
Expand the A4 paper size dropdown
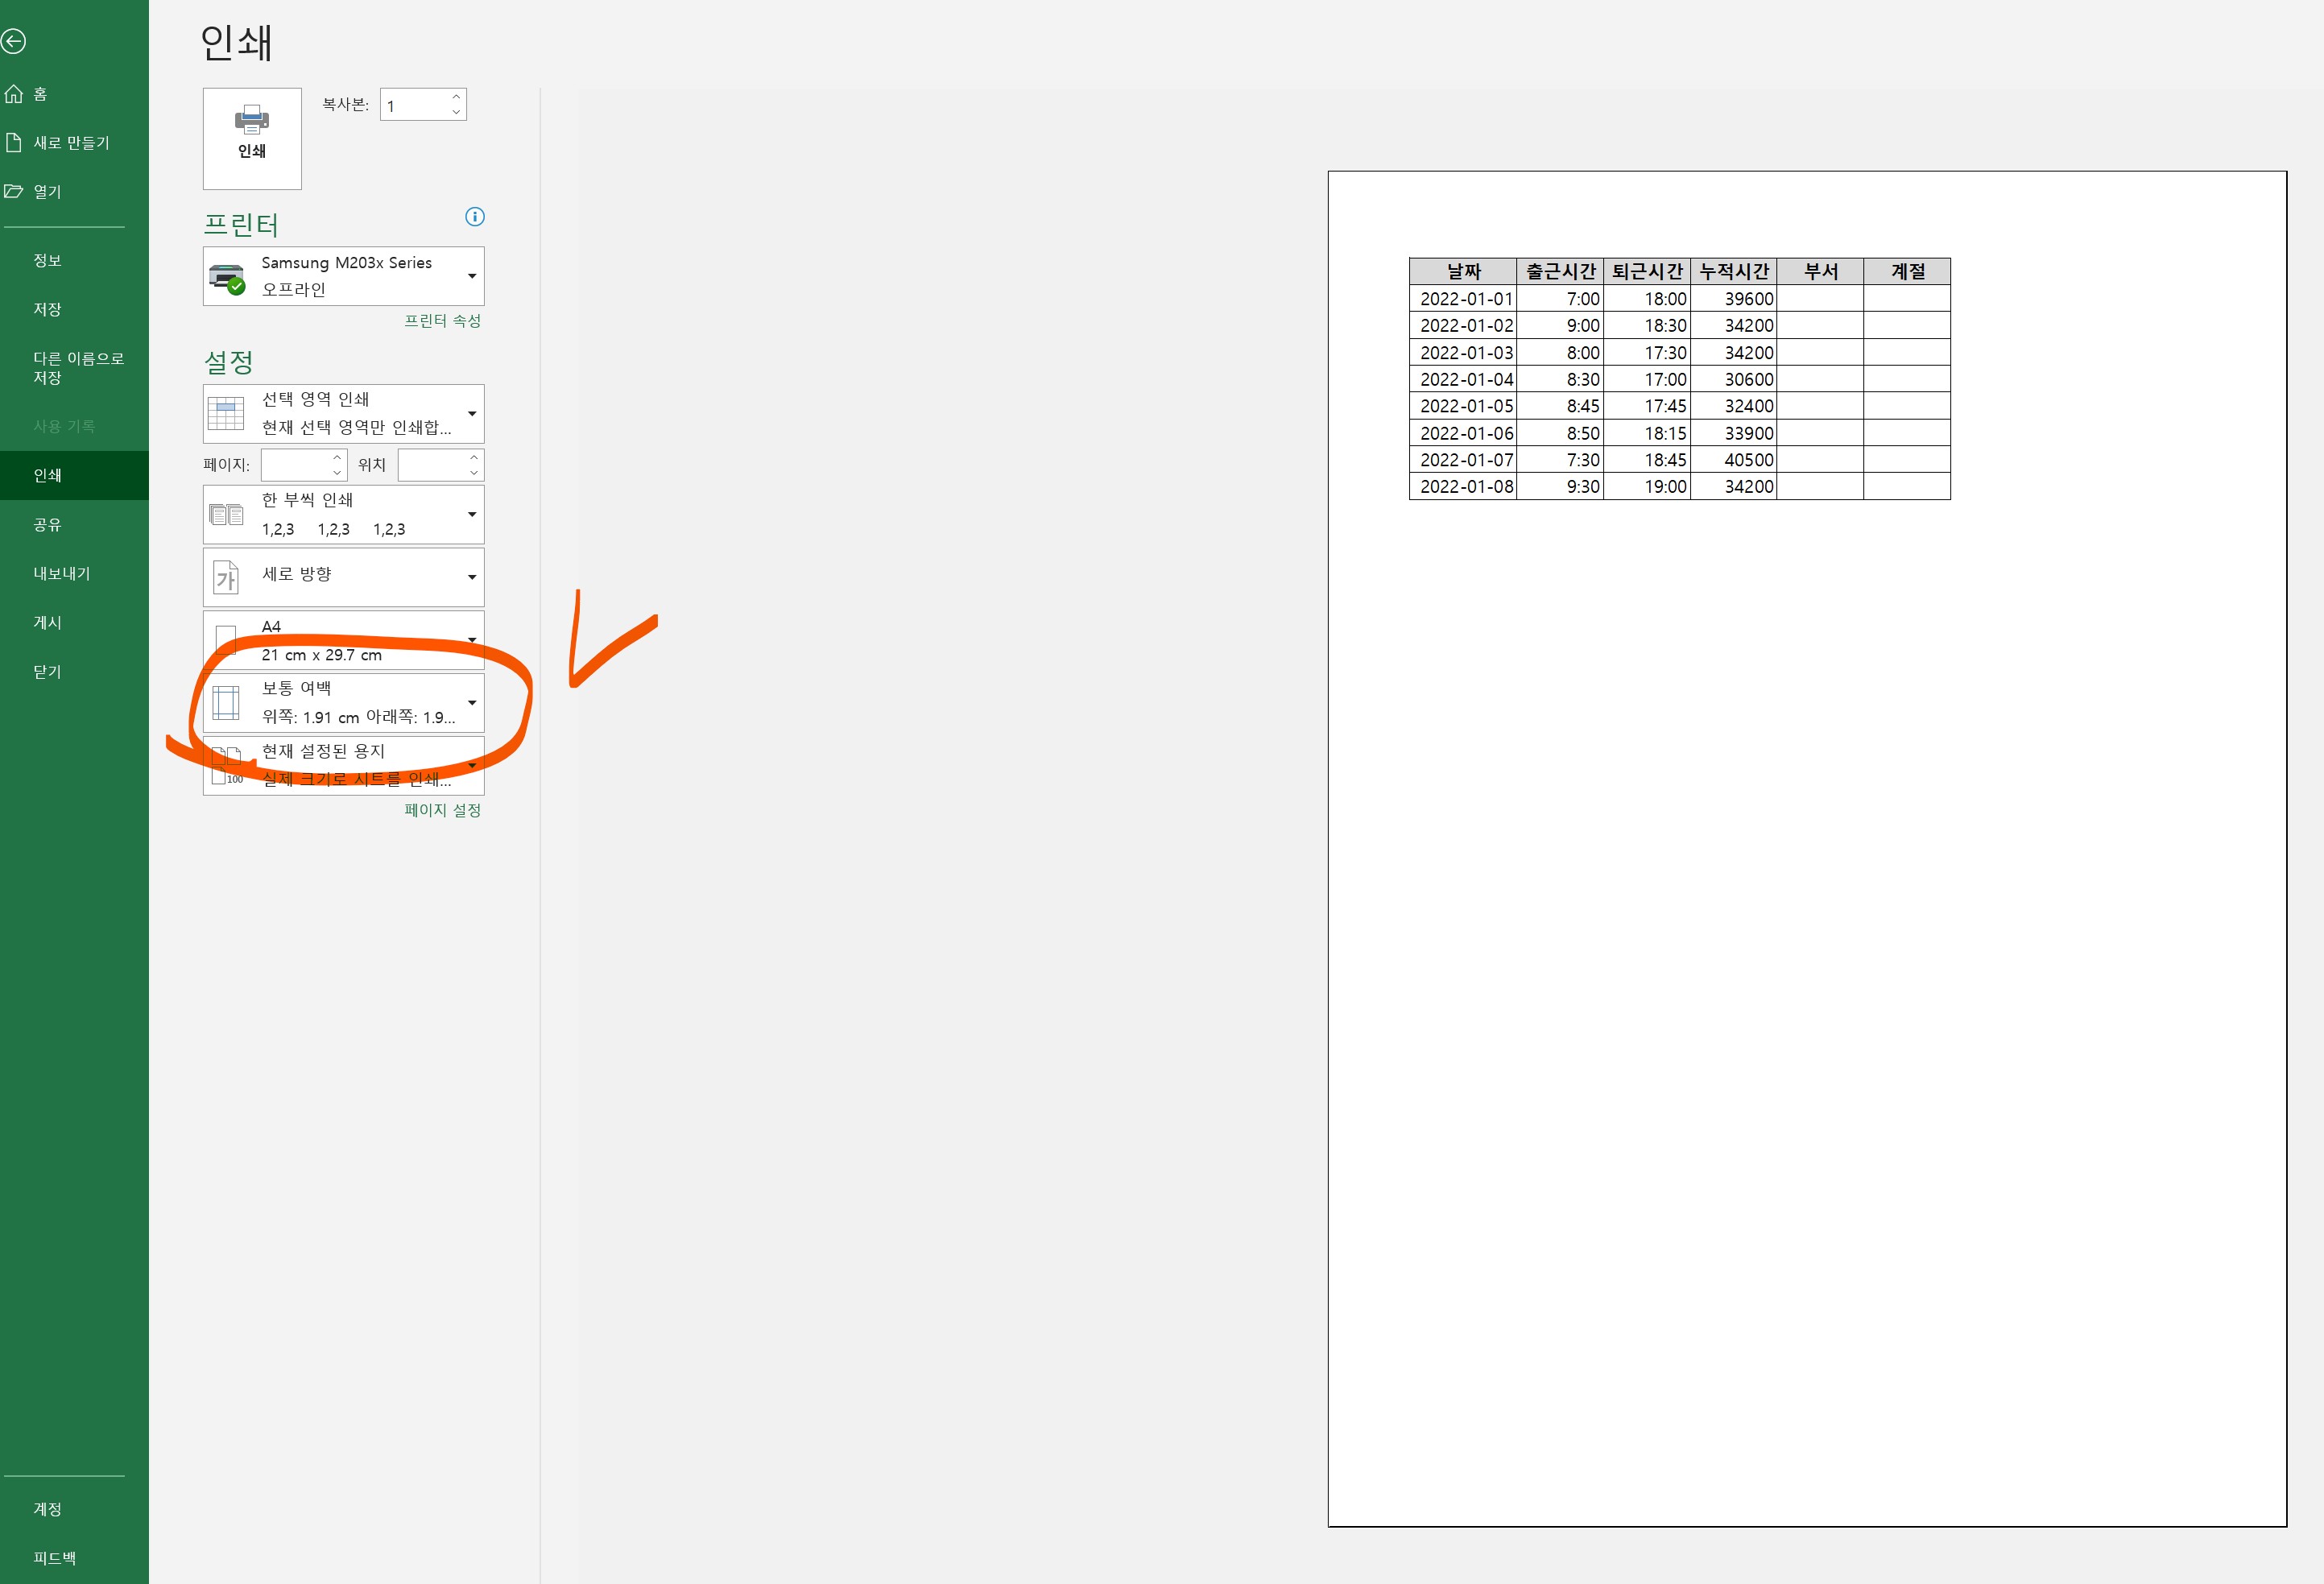(472, 640)
